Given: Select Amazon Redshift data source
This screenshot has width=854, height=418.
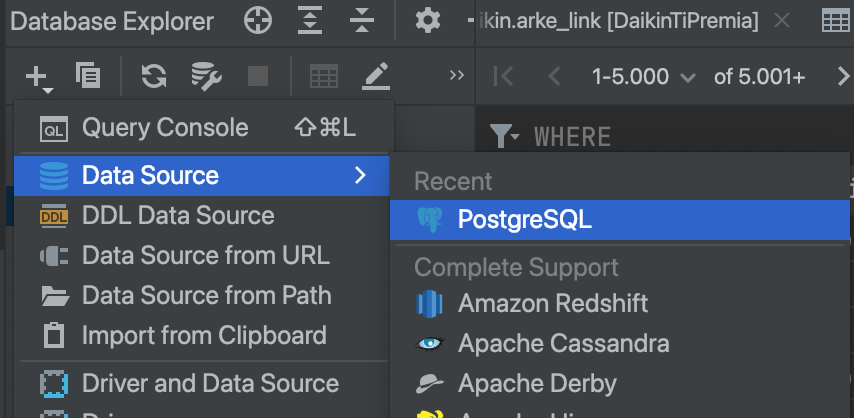Looking at the screenshot, I should 552,303.
